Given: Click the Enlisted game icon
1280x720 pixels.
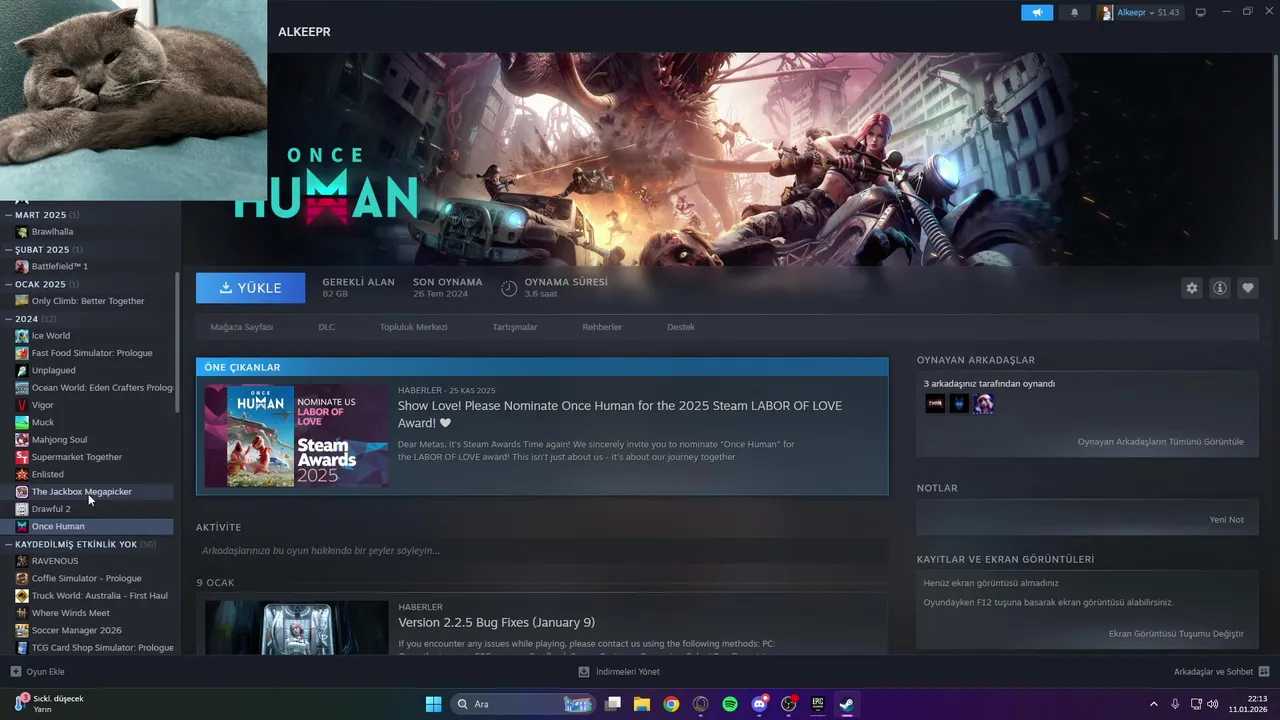Looking at the screenshot, I should point(22,474).
